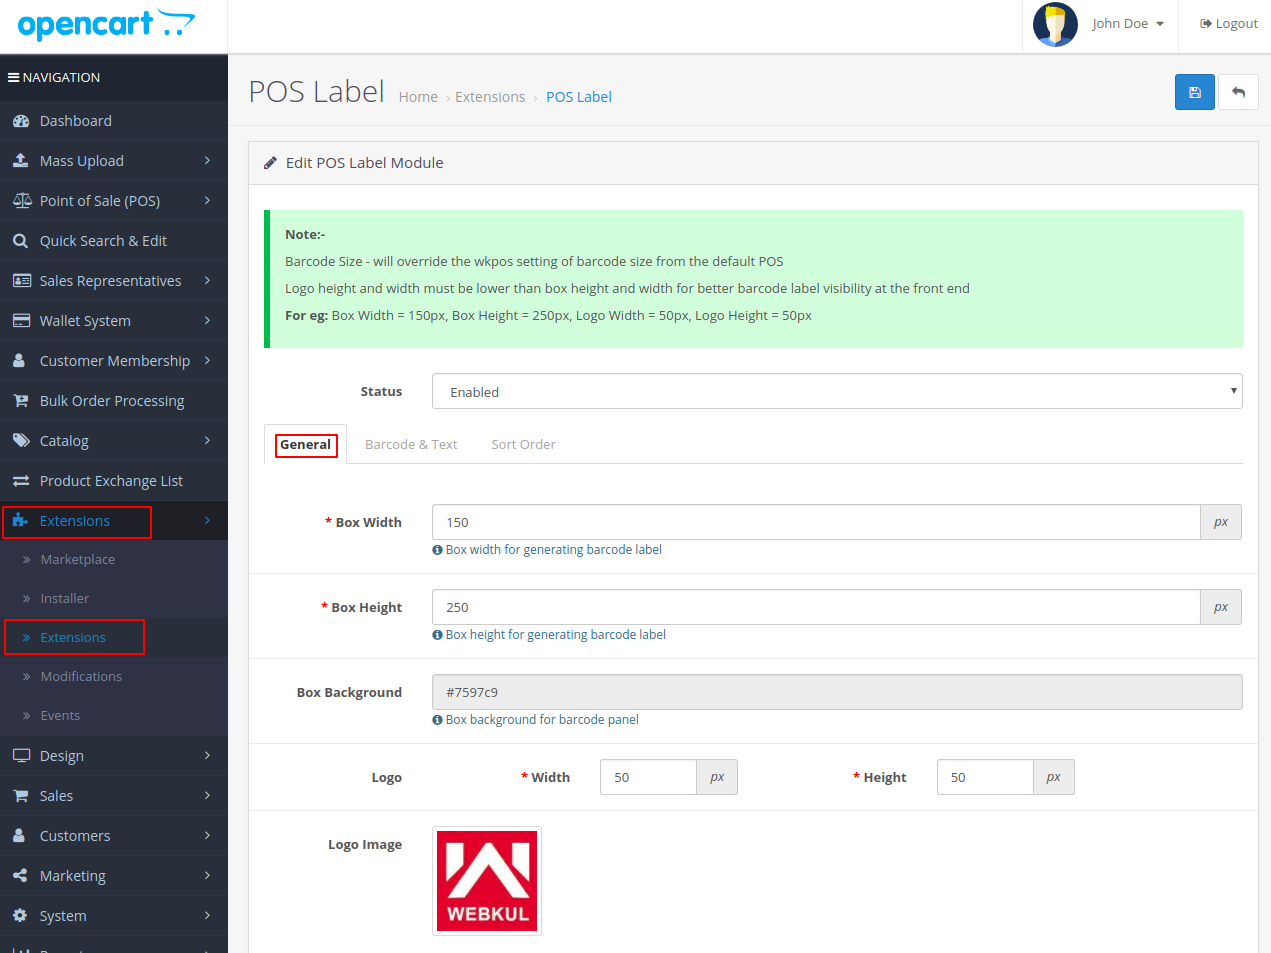The height and width of the screenshot is (953, 1271).
Task: Click the Box Background info icon
Action: (x=438, y=720)
